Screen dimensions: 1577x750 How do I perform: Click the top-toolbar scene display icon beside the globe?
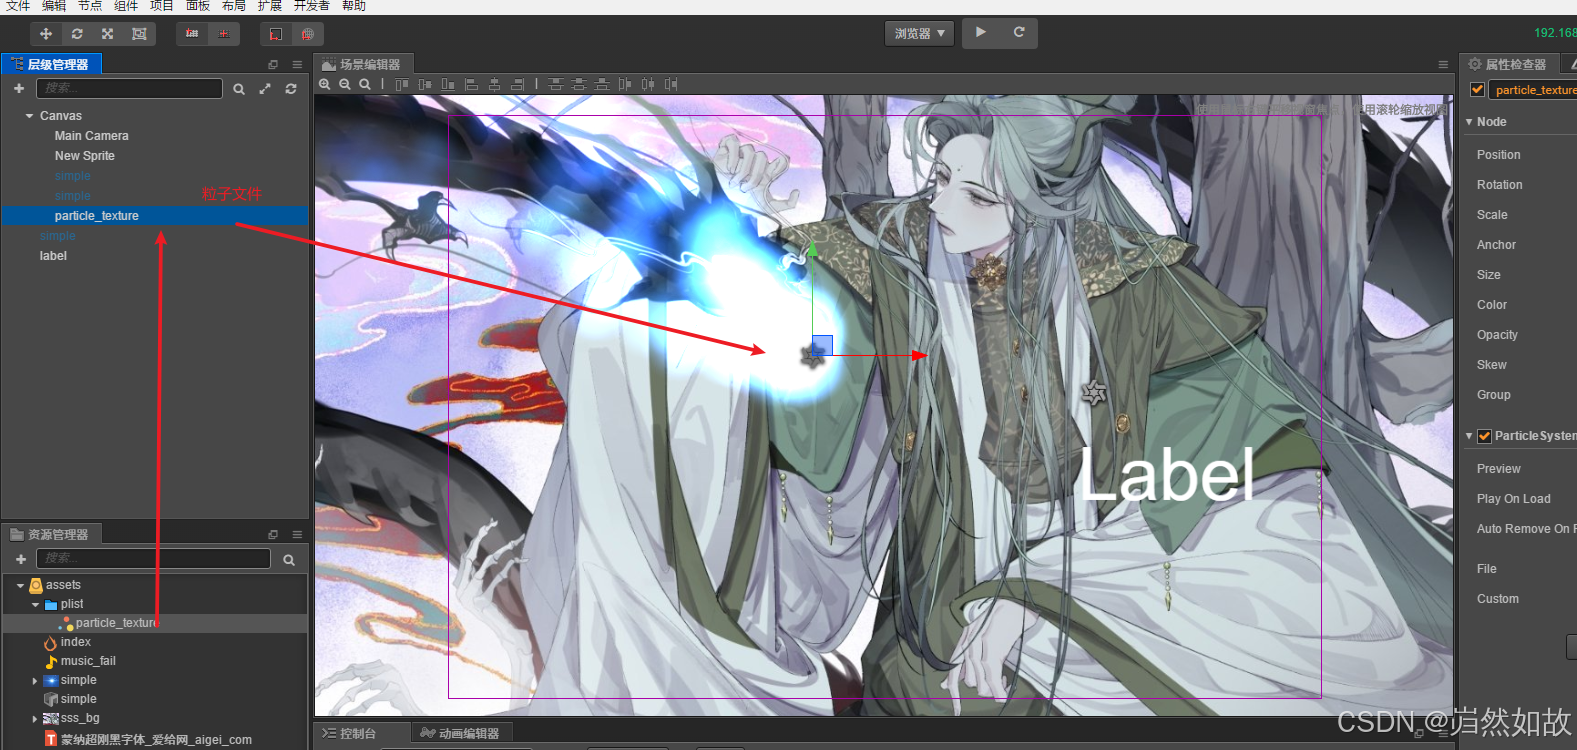point(276,34)
